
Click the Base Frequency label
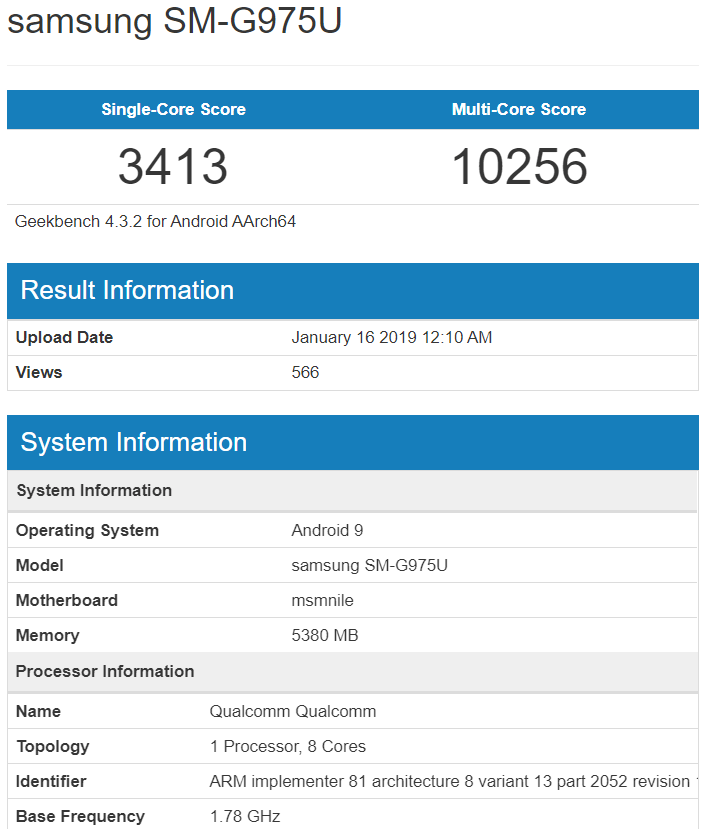80,816
